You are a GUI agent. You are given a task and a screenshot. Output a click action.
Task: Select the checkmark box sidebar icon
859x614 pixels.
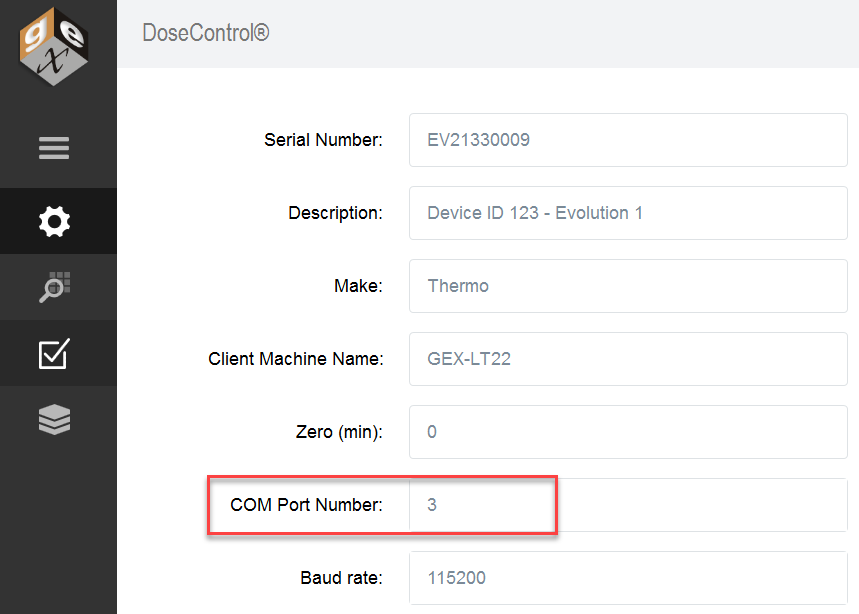coord(54,353)
